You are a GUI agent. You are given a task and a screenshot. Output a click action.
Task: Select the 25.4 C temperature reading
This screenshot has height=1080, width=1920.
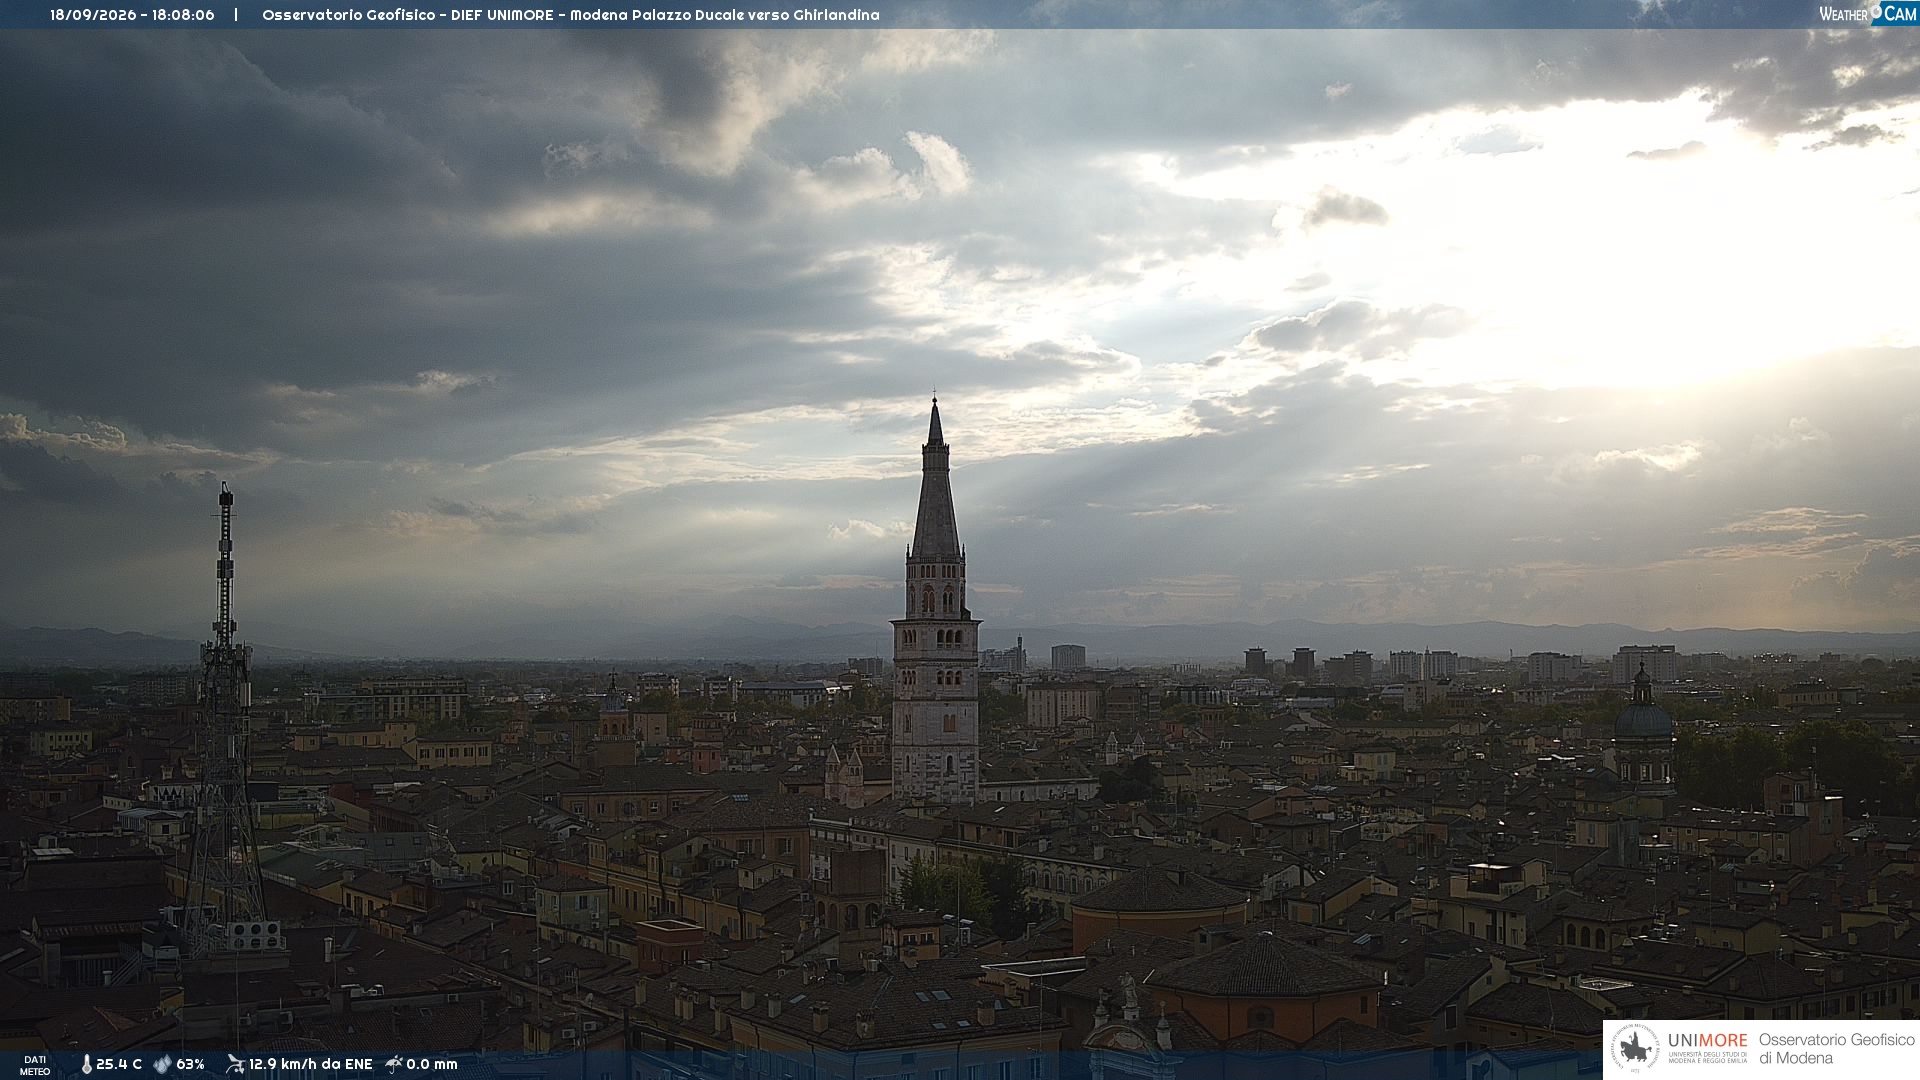119,1065
